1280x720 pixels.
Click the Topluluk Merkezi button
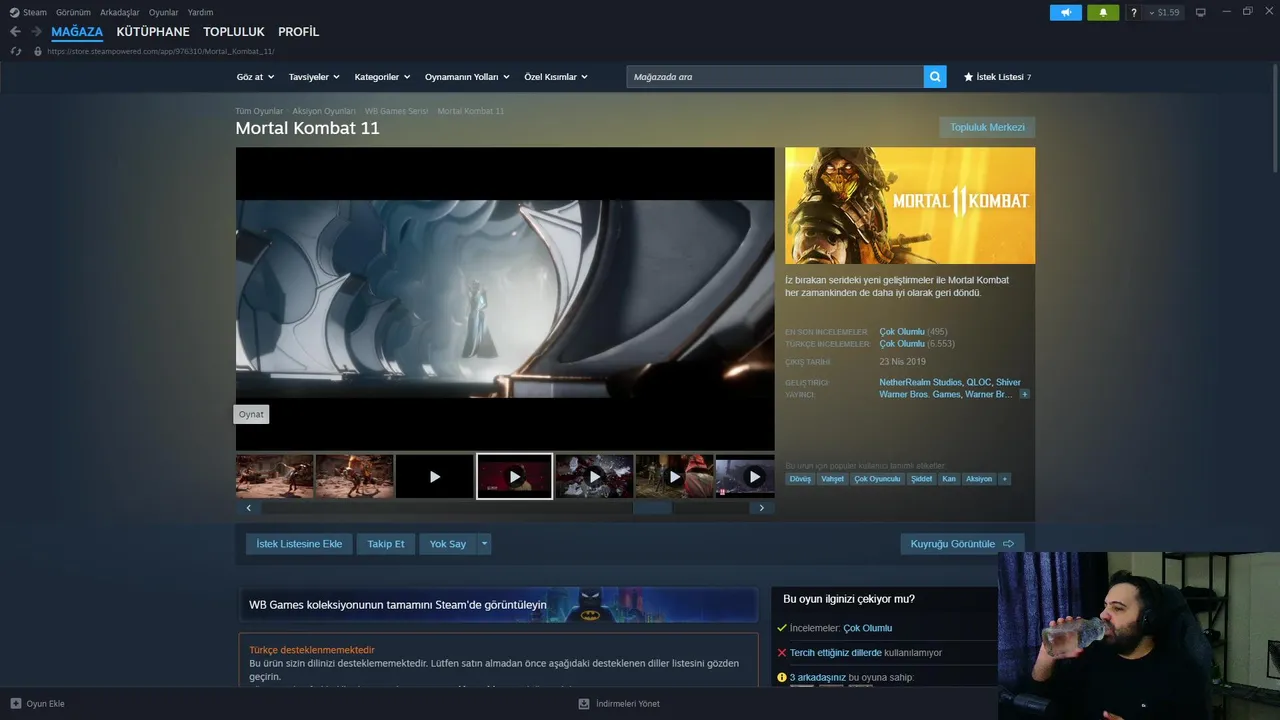point(987,127)
